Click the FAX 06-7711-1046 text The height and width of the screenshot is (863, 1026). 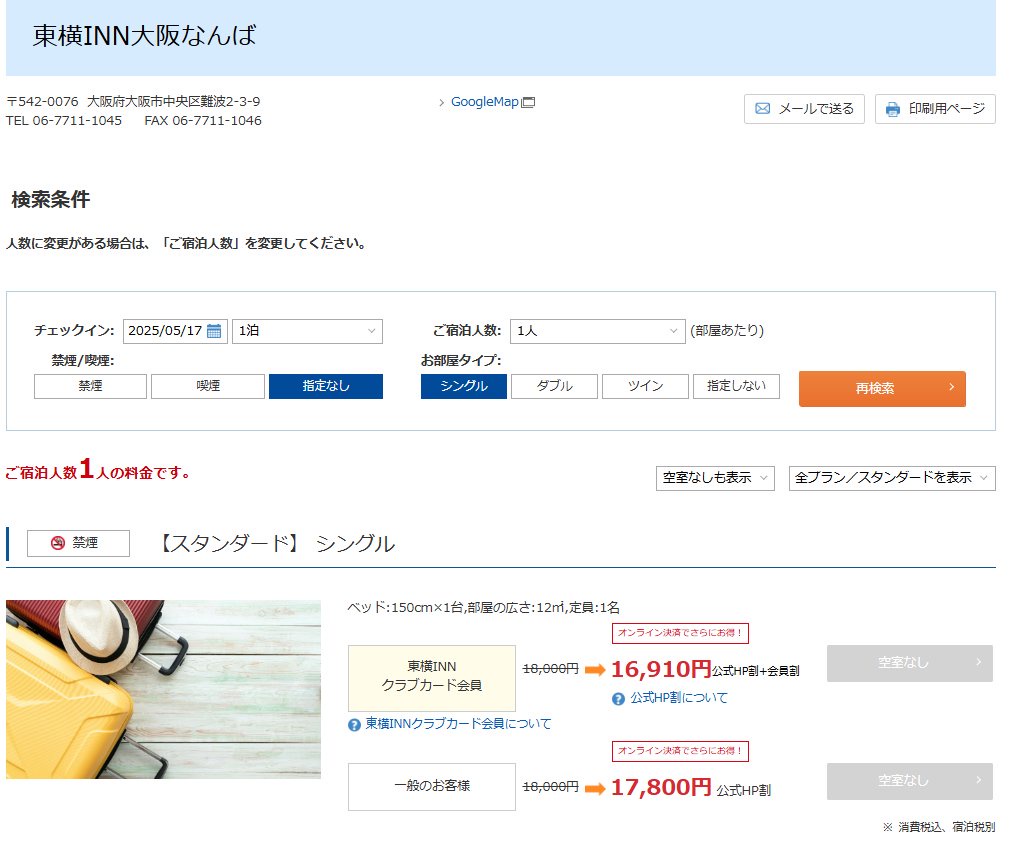coord(203,121)
